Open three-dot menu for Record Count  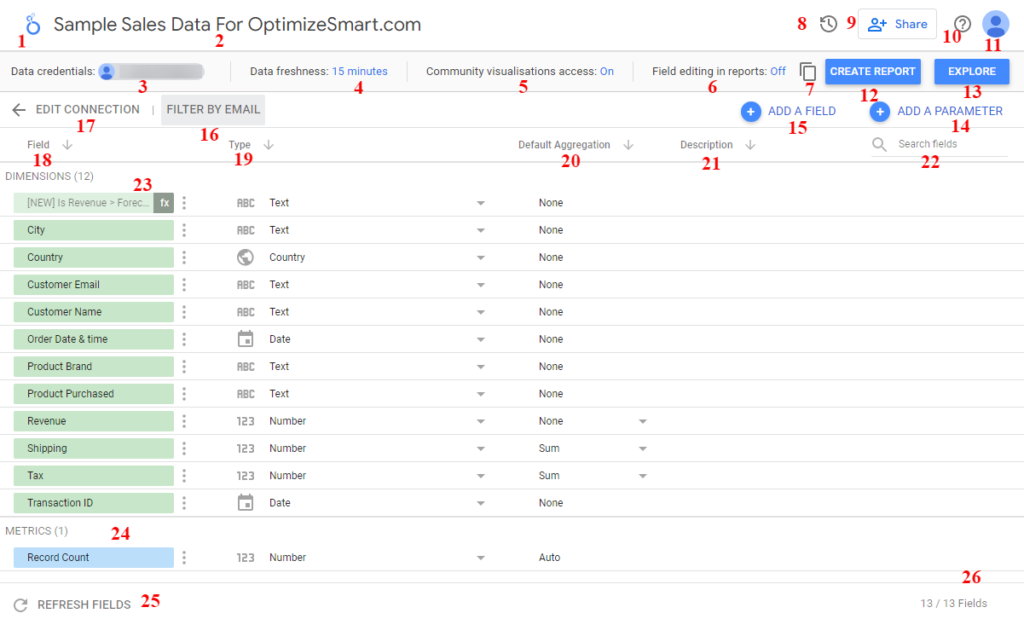(184, 558)
